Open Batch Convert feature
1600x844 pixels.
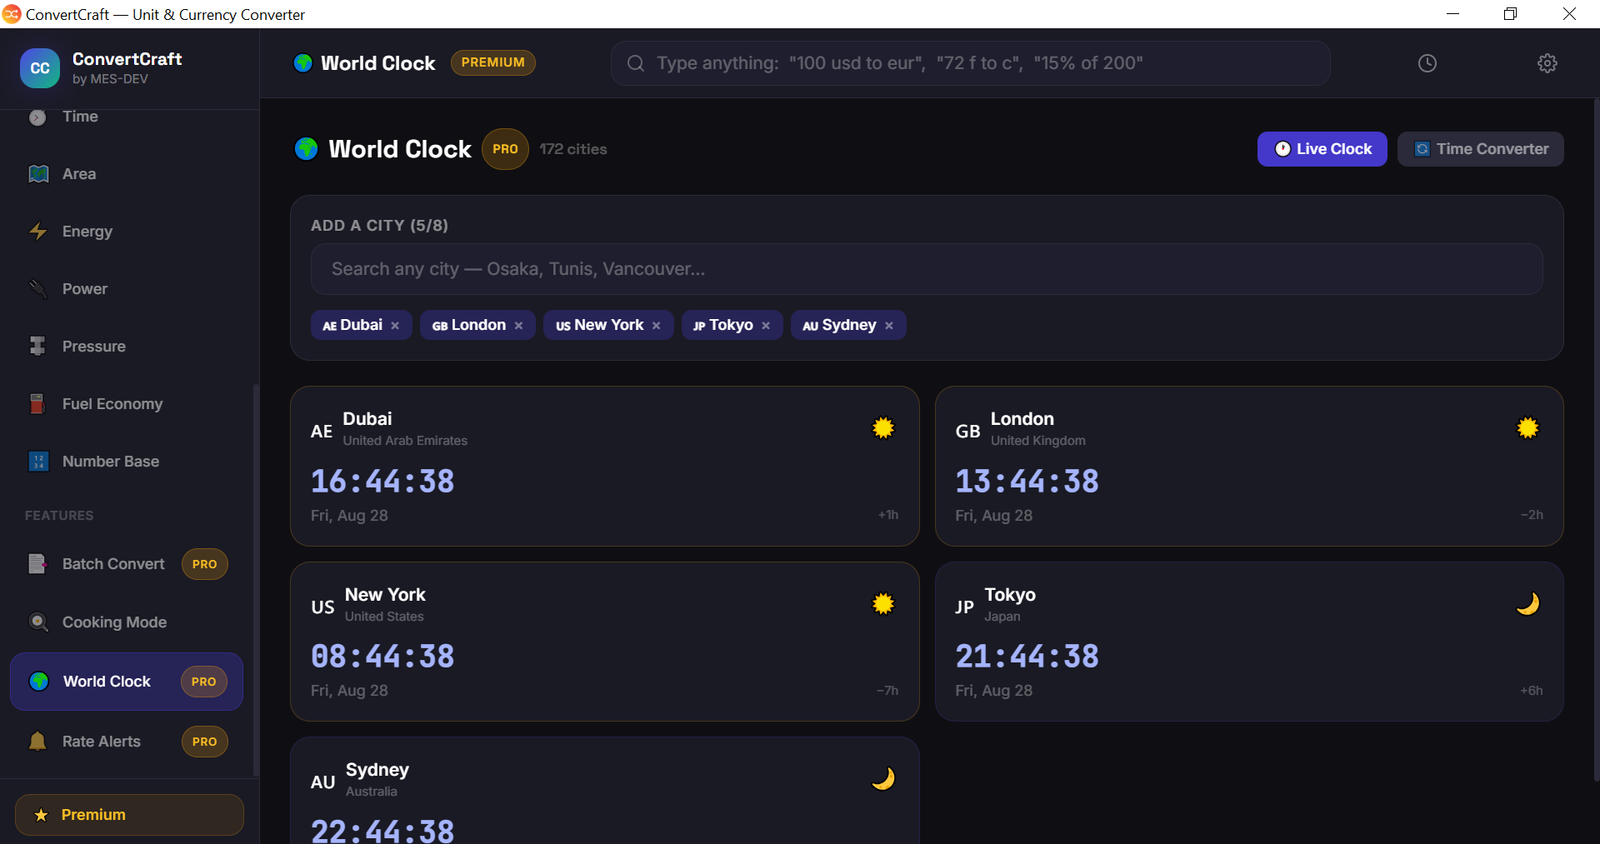tap(126, 564)
